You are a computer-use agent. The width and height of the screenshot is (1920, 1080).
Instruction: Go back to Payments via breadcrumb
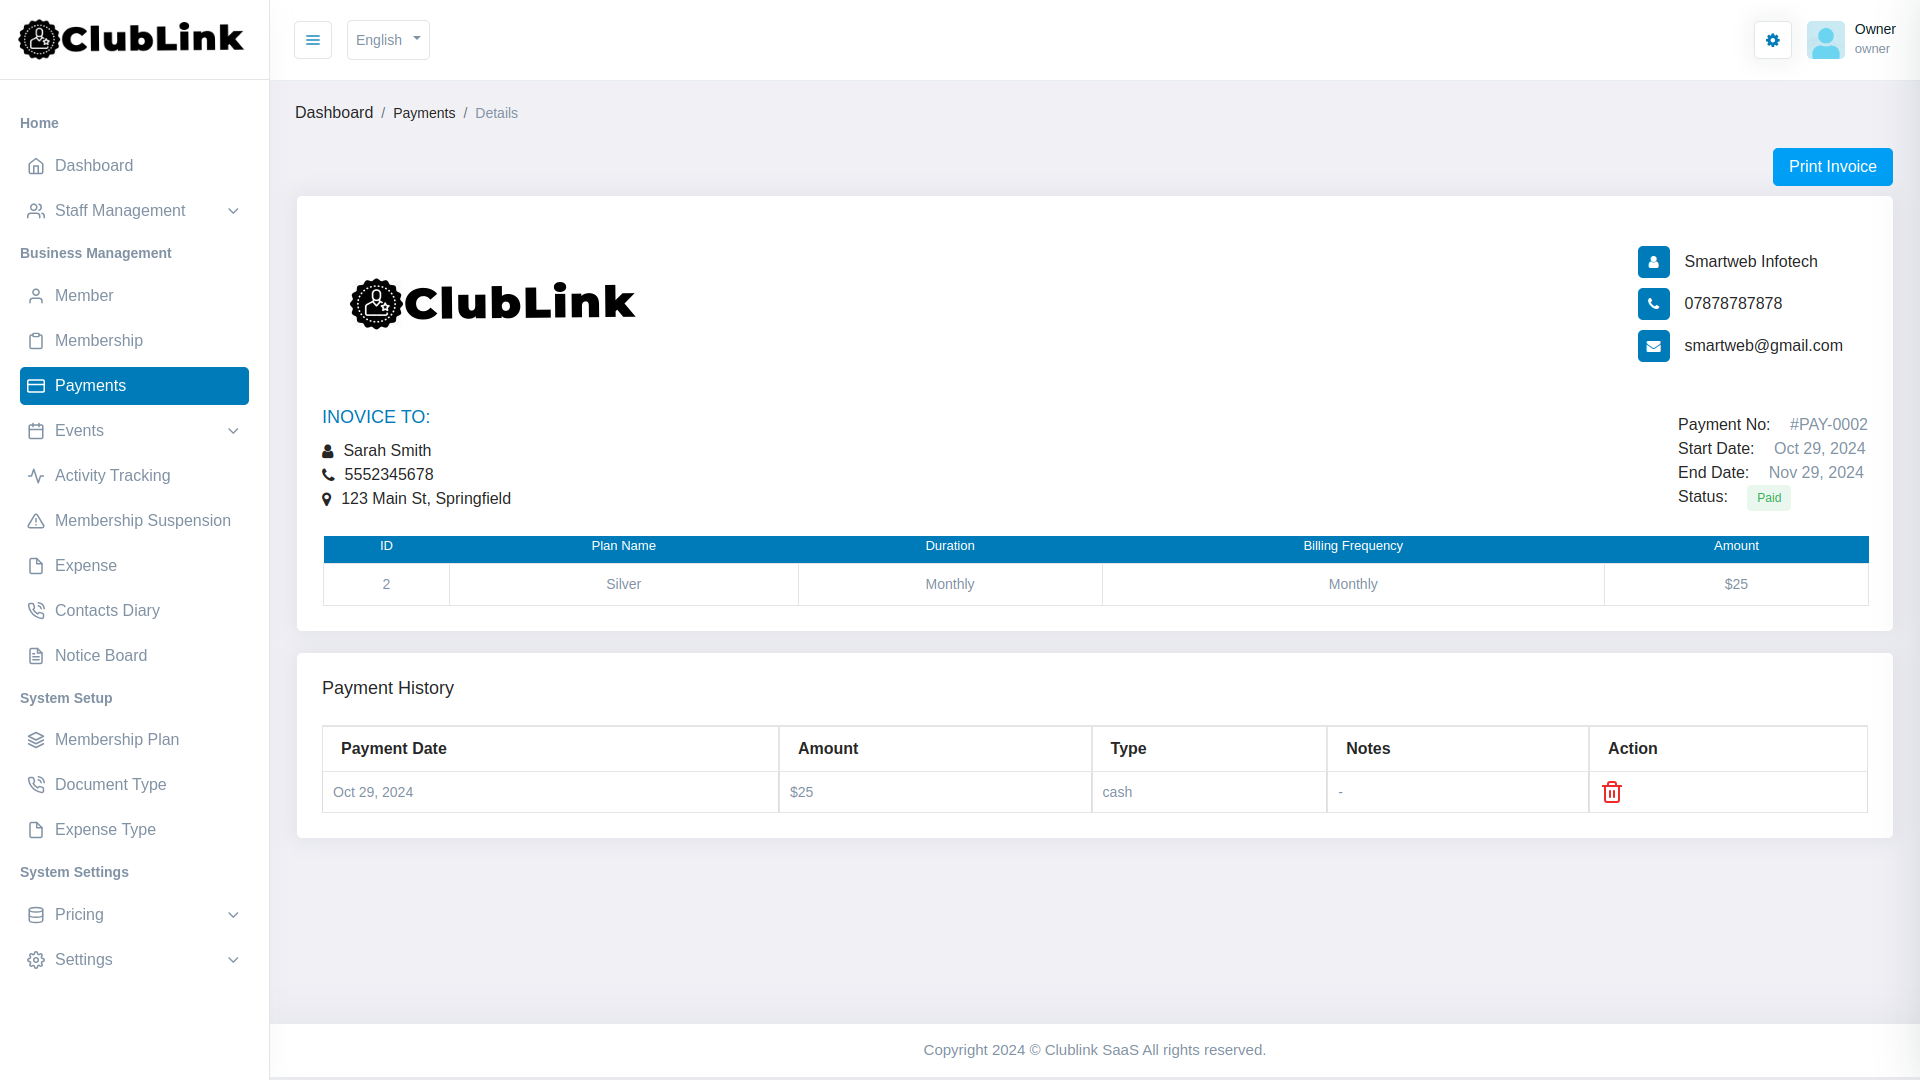pyautogui.click(x=424, y=113)
